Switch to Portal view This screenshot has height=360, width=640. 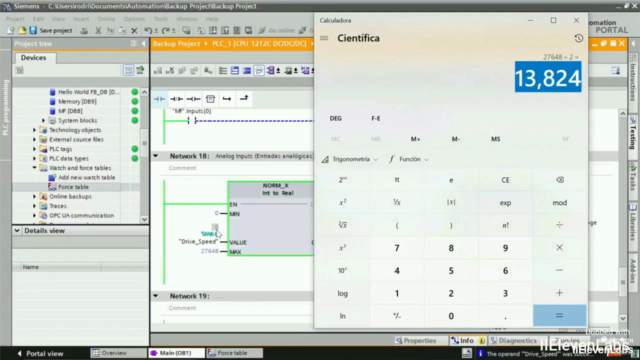coord(40,353)
